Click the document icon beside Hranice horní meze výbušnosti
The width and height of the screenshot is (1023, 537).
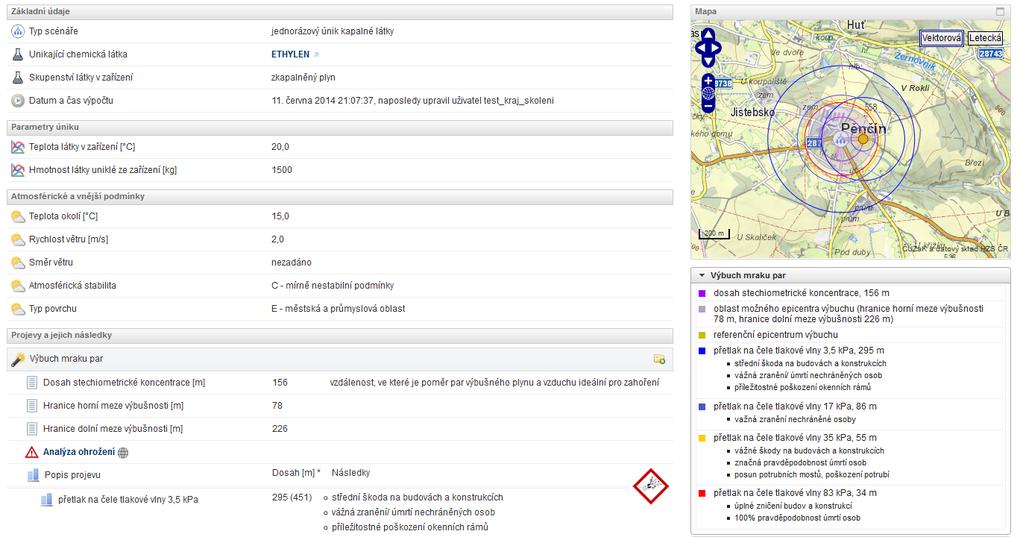[32, 406]
